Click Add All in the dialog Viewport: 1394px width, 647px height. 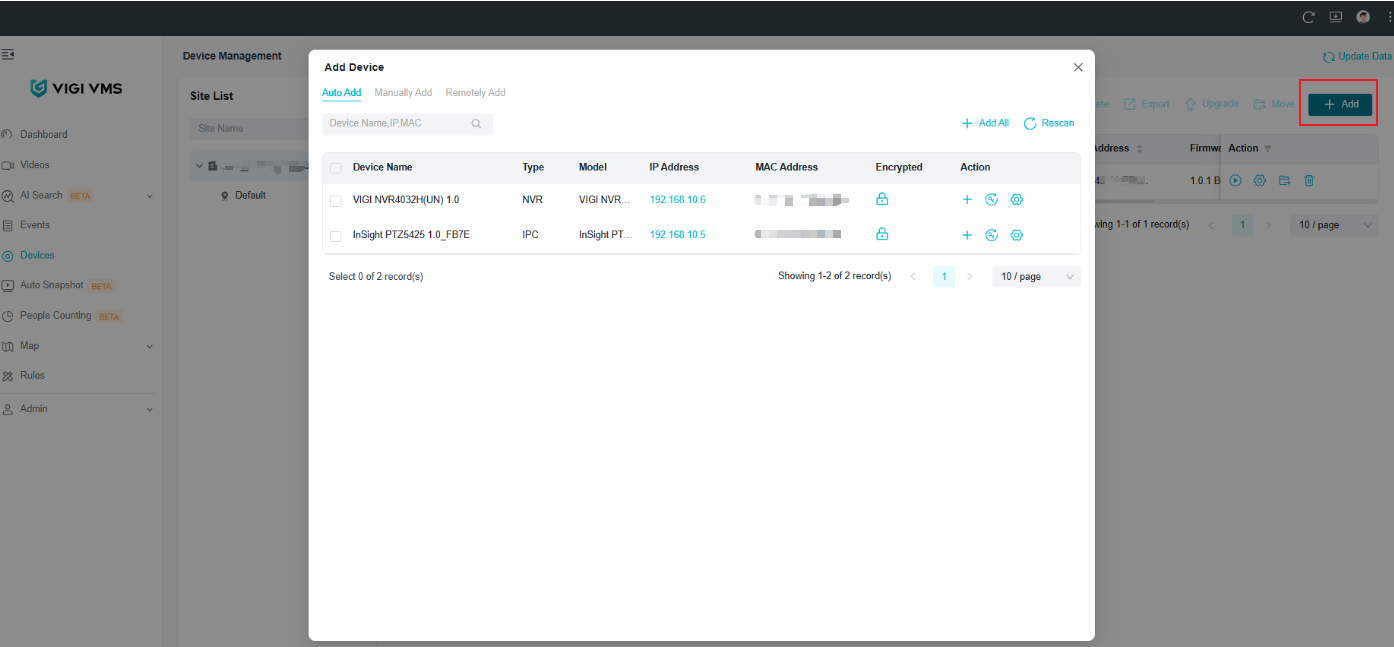click(985, 123)
